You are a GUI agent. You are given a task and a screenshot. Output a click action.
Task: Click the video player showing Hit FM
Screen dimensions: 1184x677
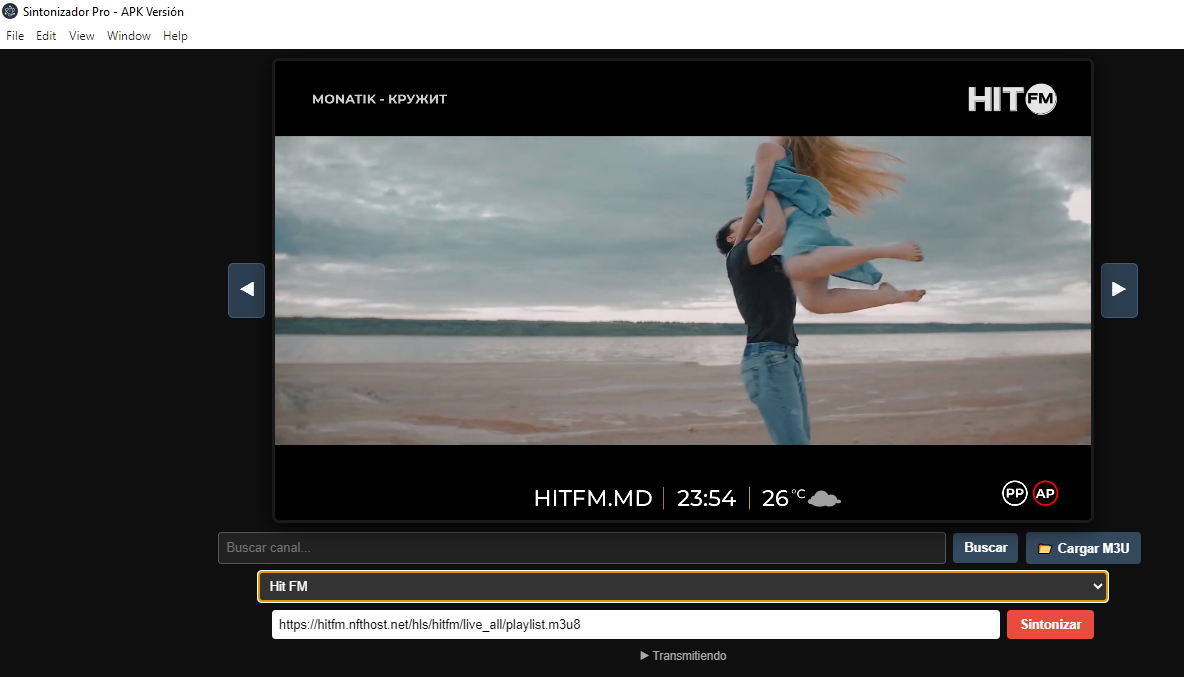tap(683, 291)
